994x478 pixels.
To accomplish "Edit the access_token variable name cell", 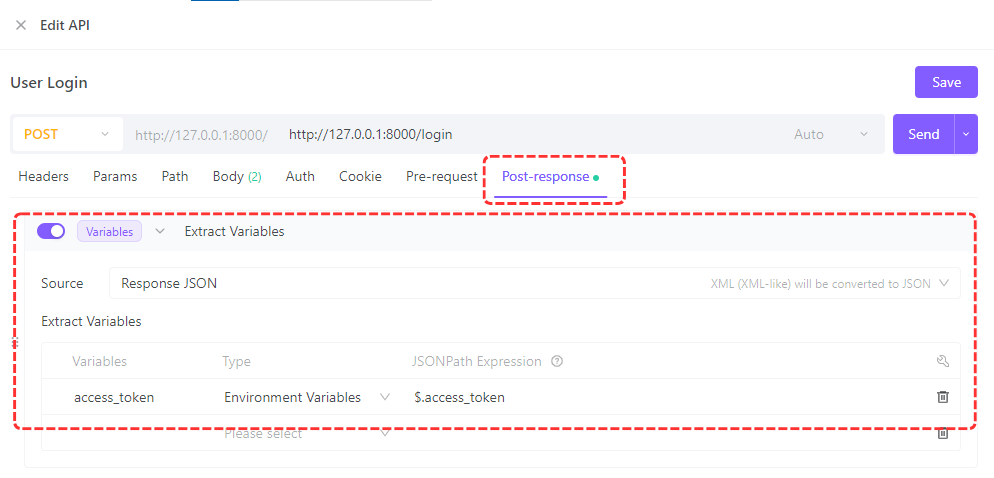I will [x=114, y=397].
